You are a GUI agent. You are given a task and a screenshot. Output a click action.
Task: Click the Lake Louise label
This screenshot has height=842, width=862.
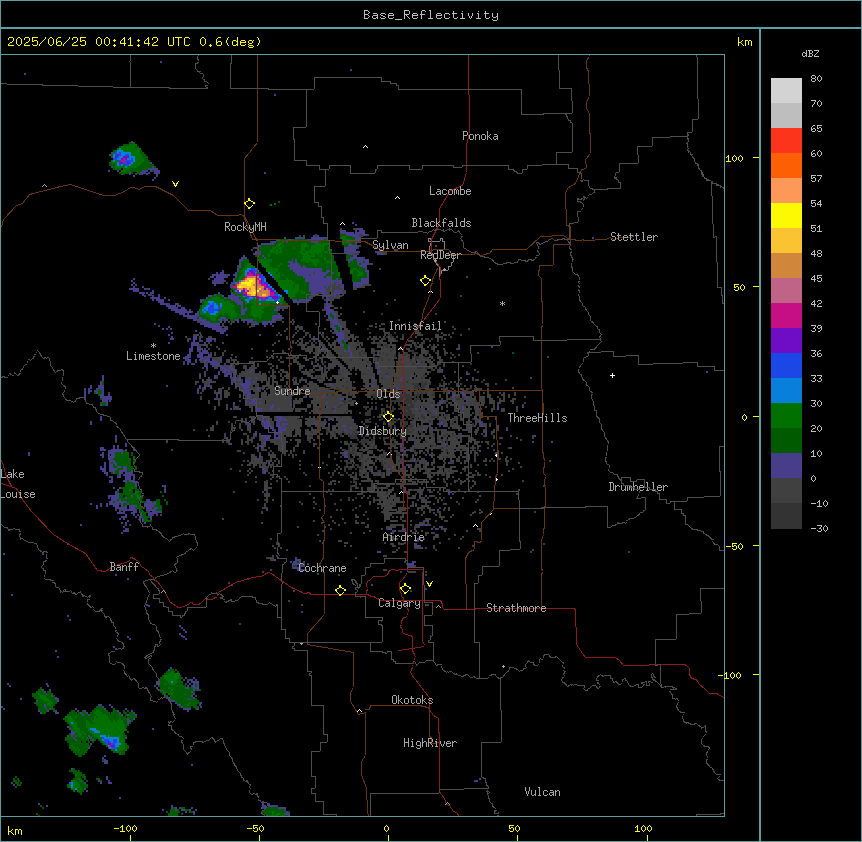pyautogui.click(x=18, y=484)
